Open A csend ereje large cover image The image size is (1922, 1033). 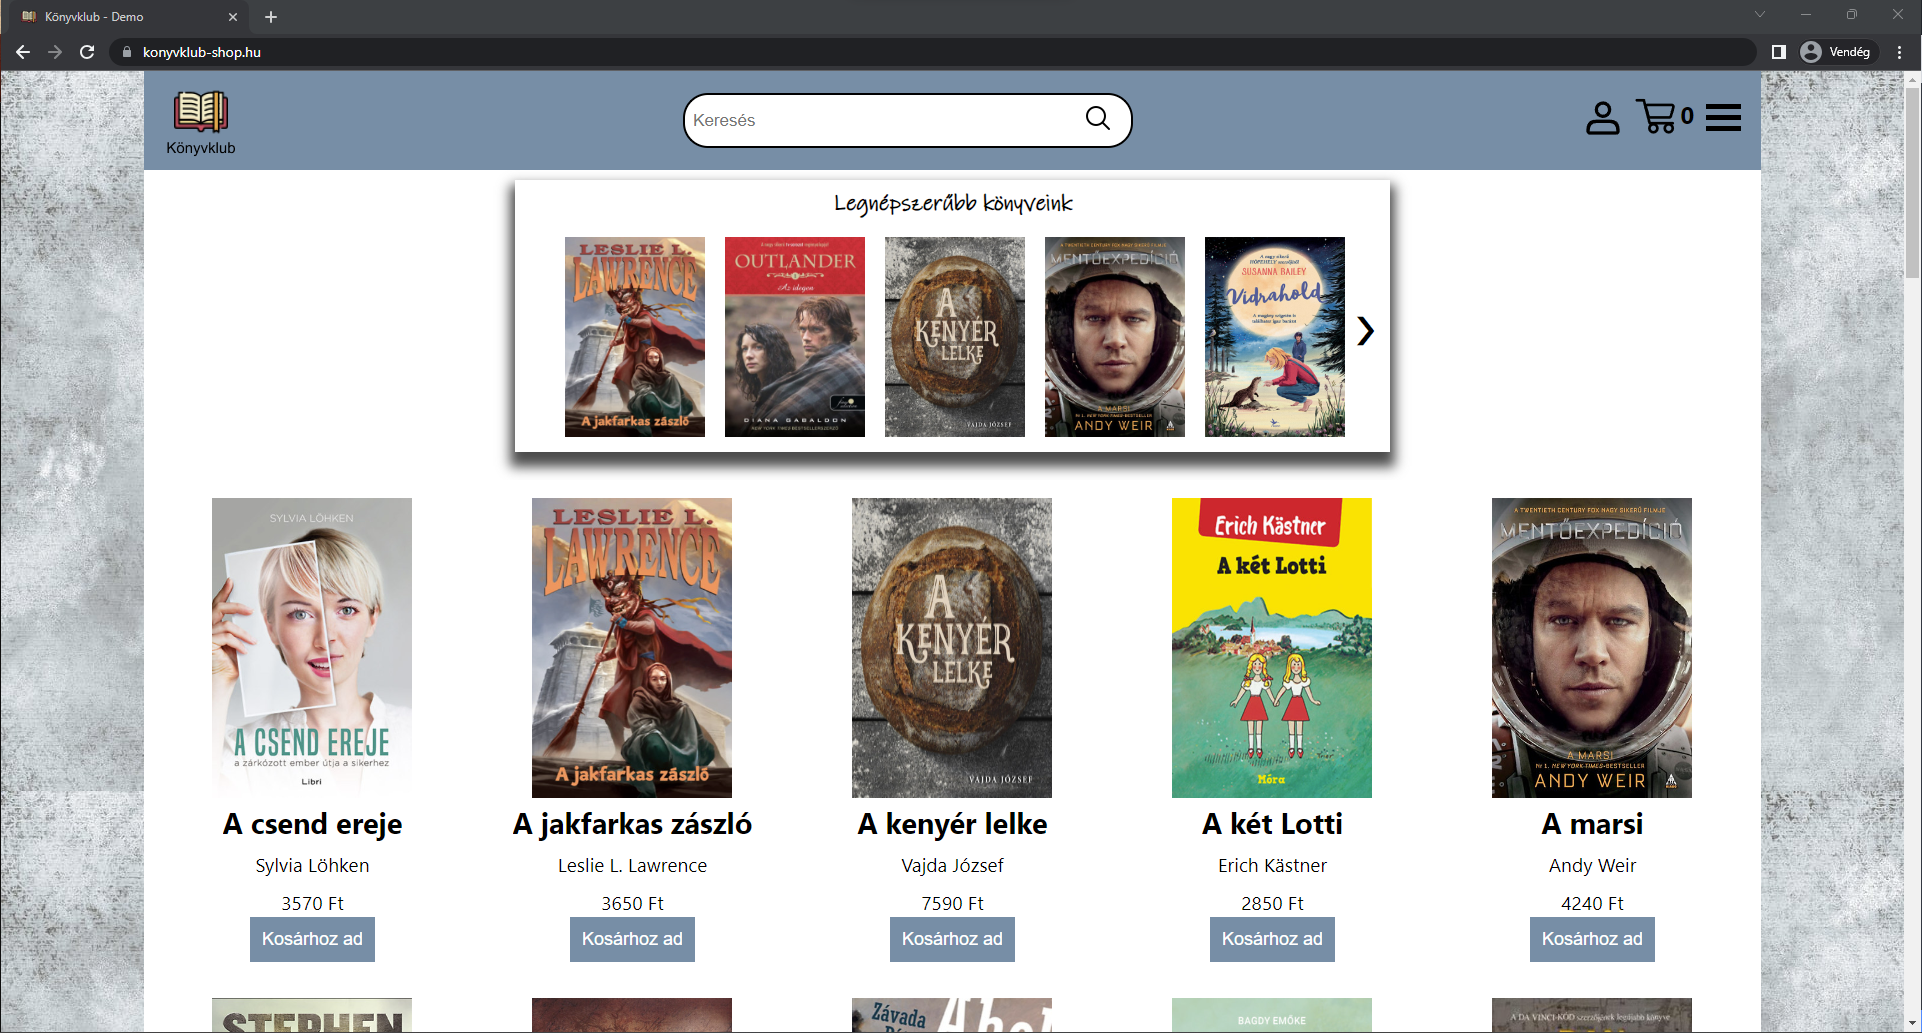pyautogui.click(x=312, y=648)
